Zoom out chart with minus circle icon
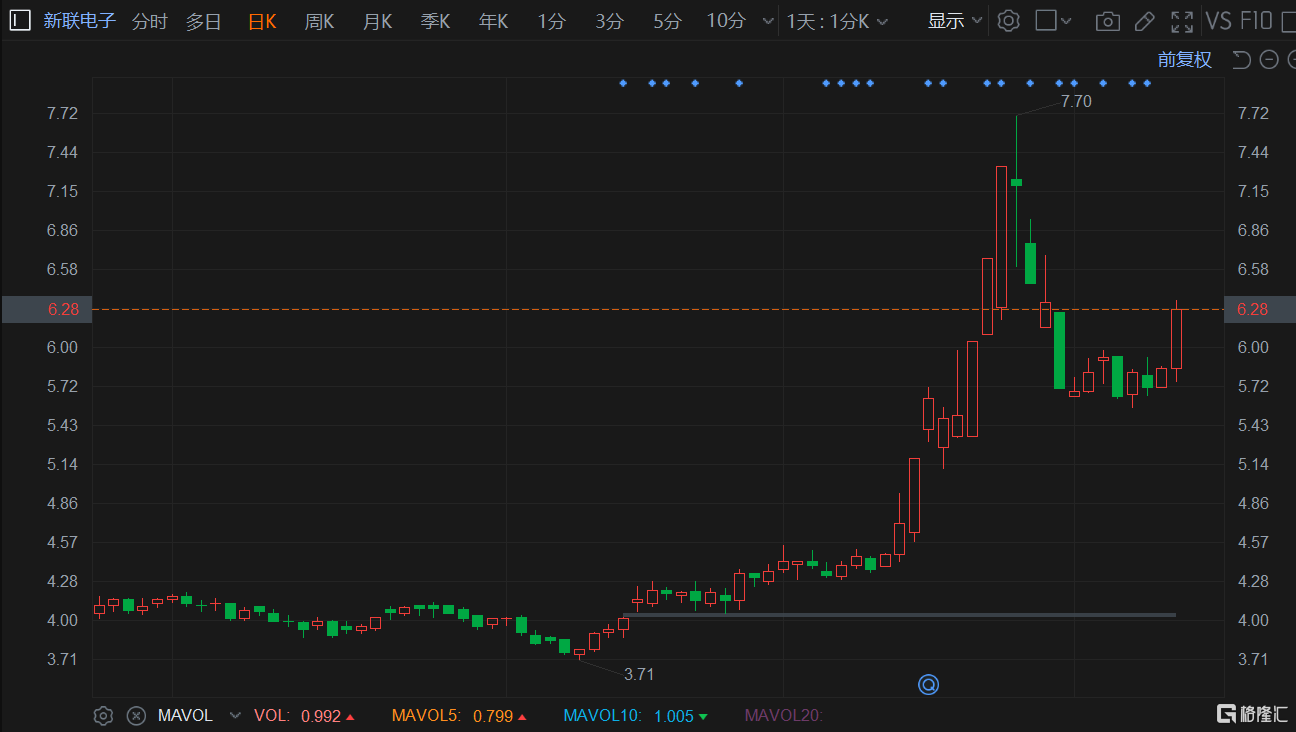1296x732 pixels. coord(1269,60)
